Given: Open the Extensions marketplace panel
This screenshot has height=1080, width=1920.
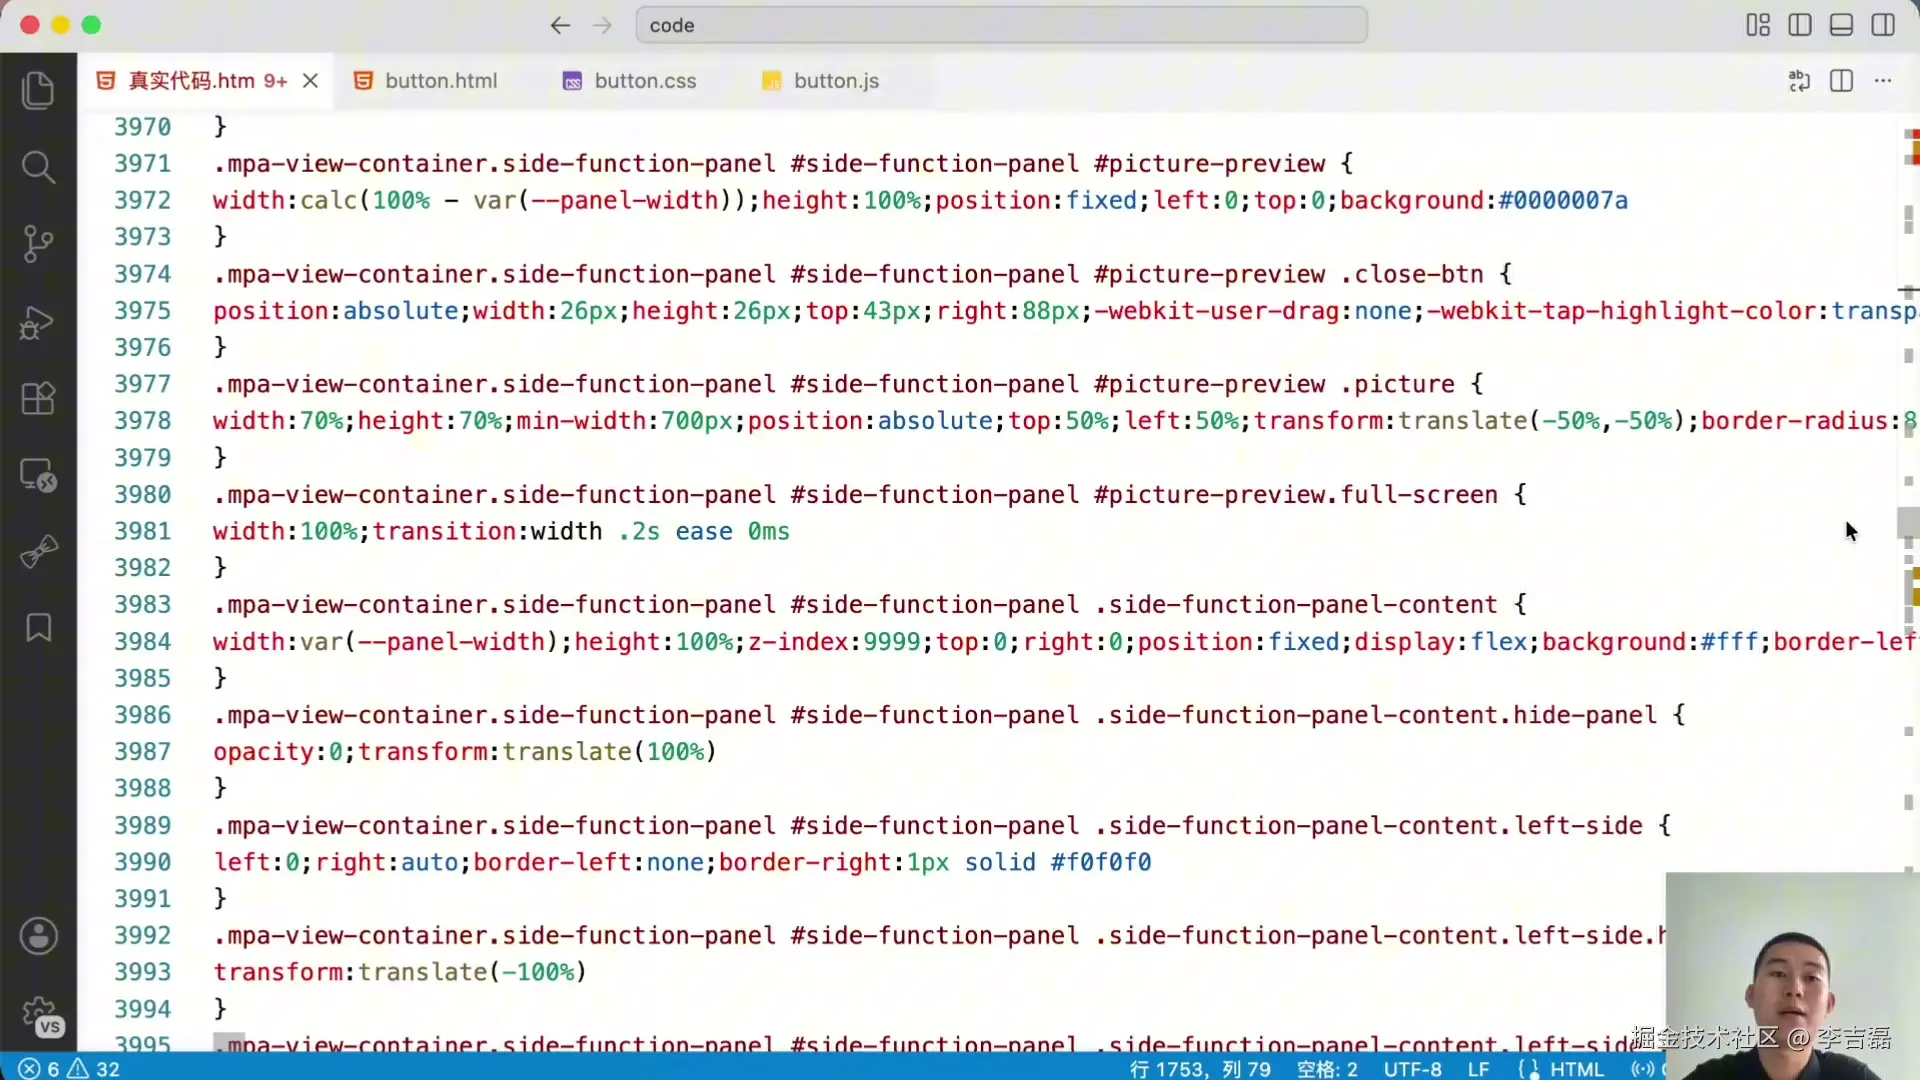Looking at the screenshot, I should (x=38, y=398).
